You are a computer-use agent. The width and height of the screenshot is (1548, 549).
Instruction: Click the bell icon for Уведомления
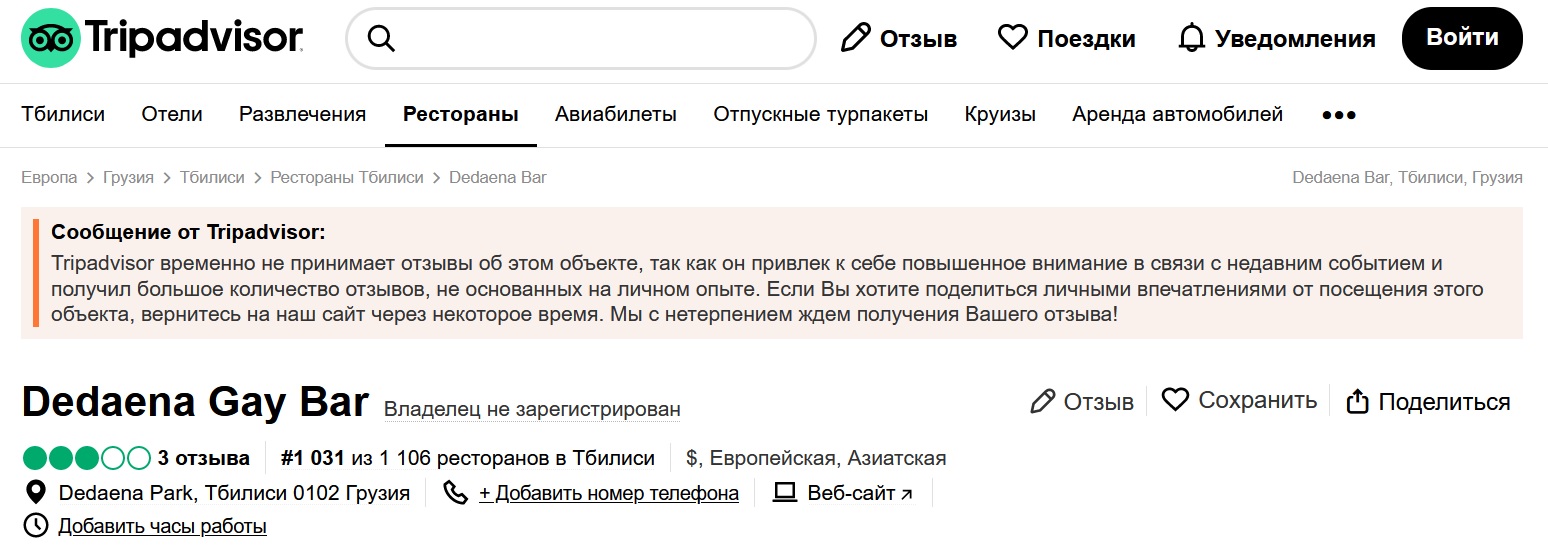point(1192,39)
